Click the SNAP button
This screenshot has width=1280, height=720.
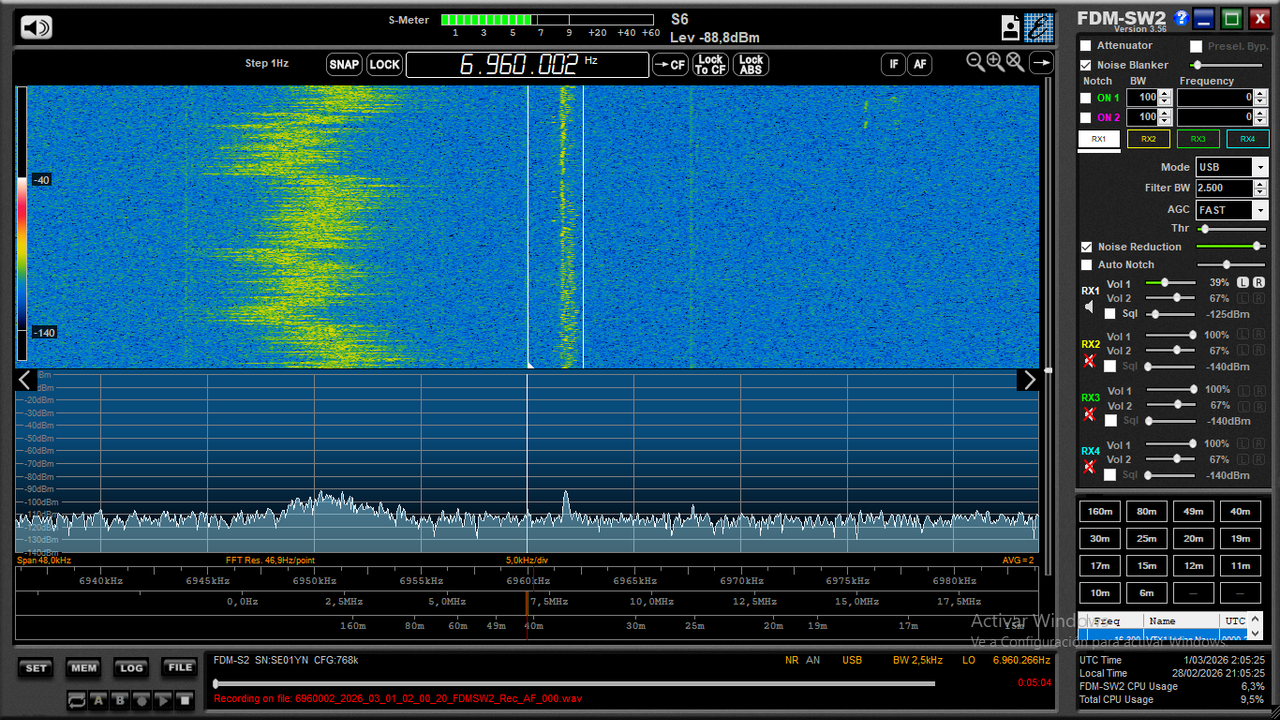pos(344,64)
